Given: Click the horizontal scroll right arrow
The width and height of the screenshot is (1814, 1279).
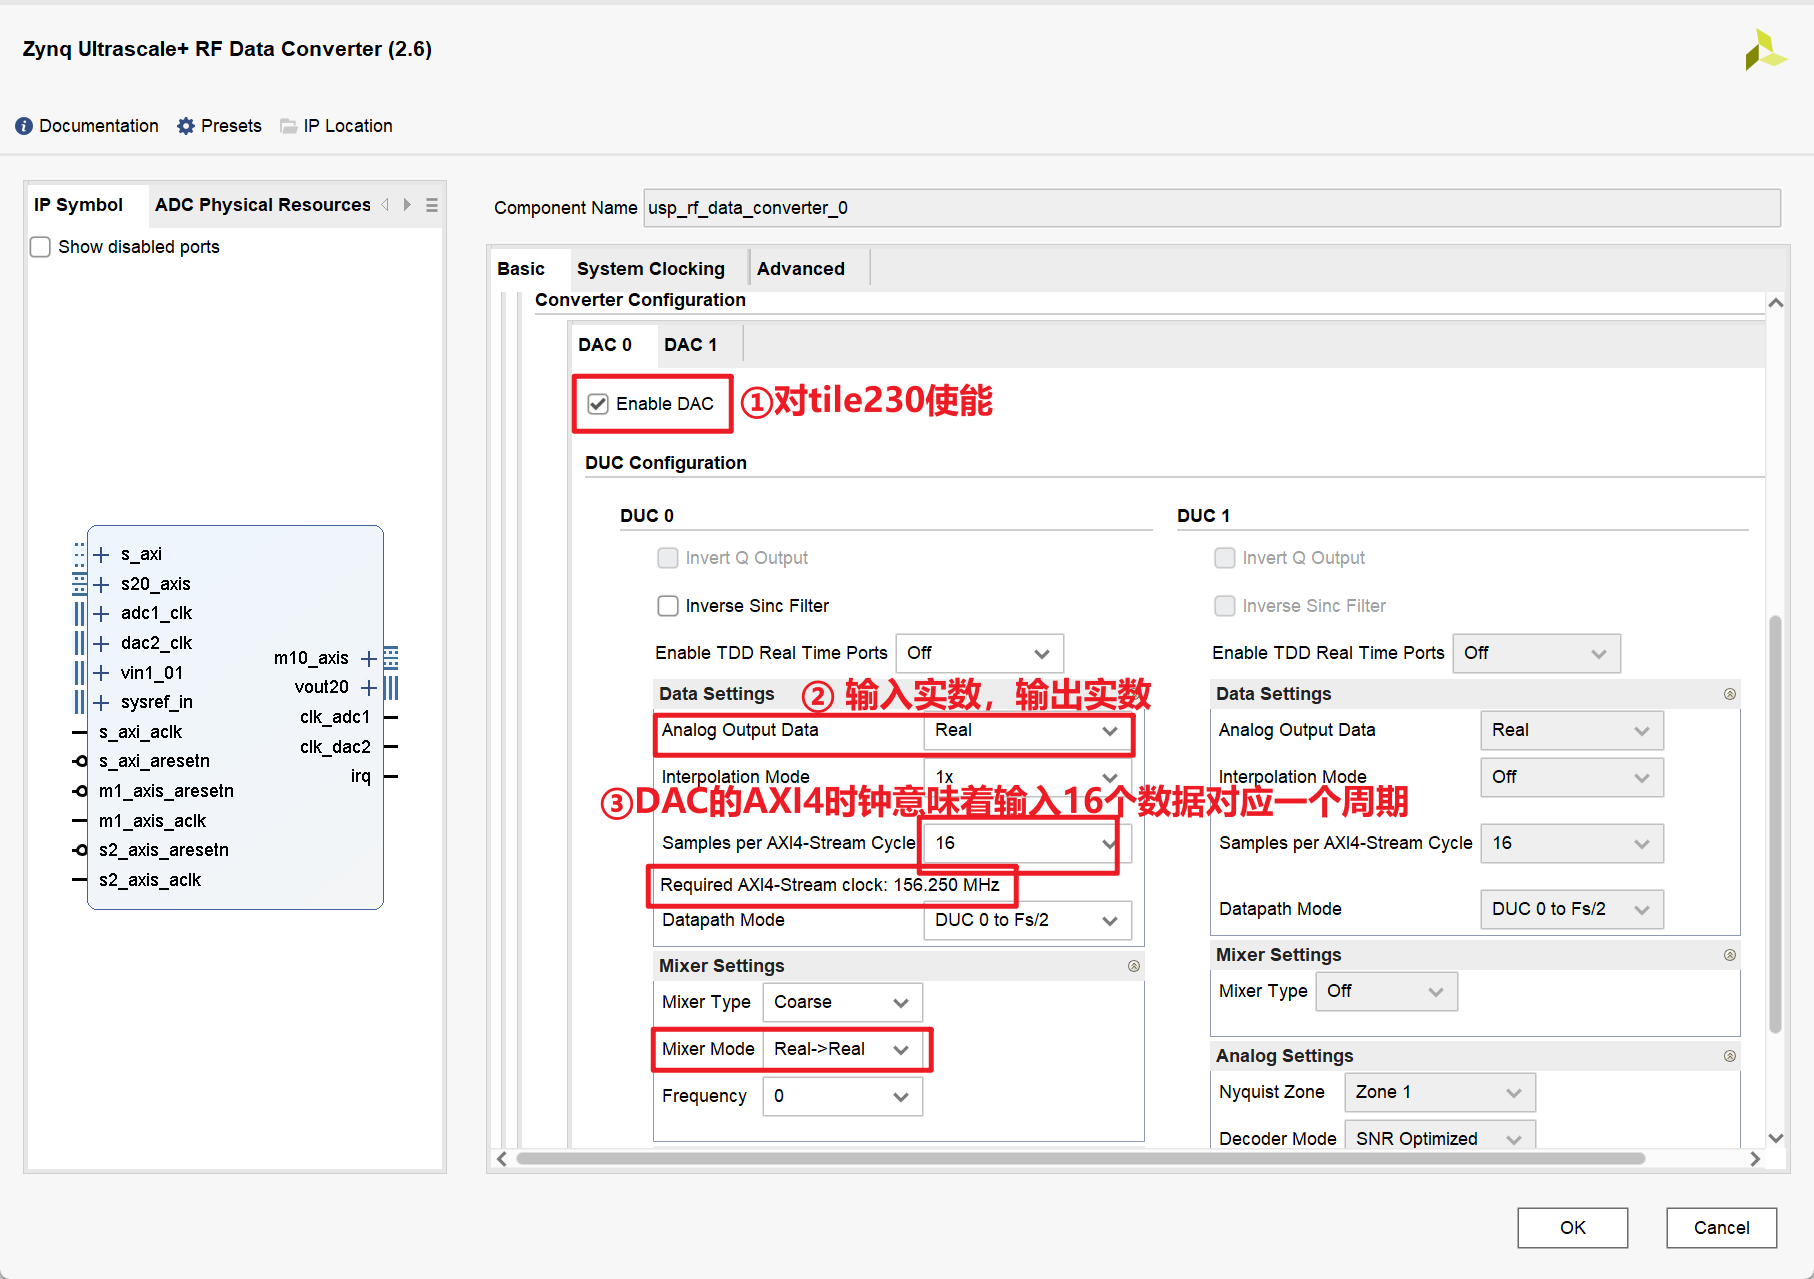Looking at the screenshot, I should pos(1755,1159).
